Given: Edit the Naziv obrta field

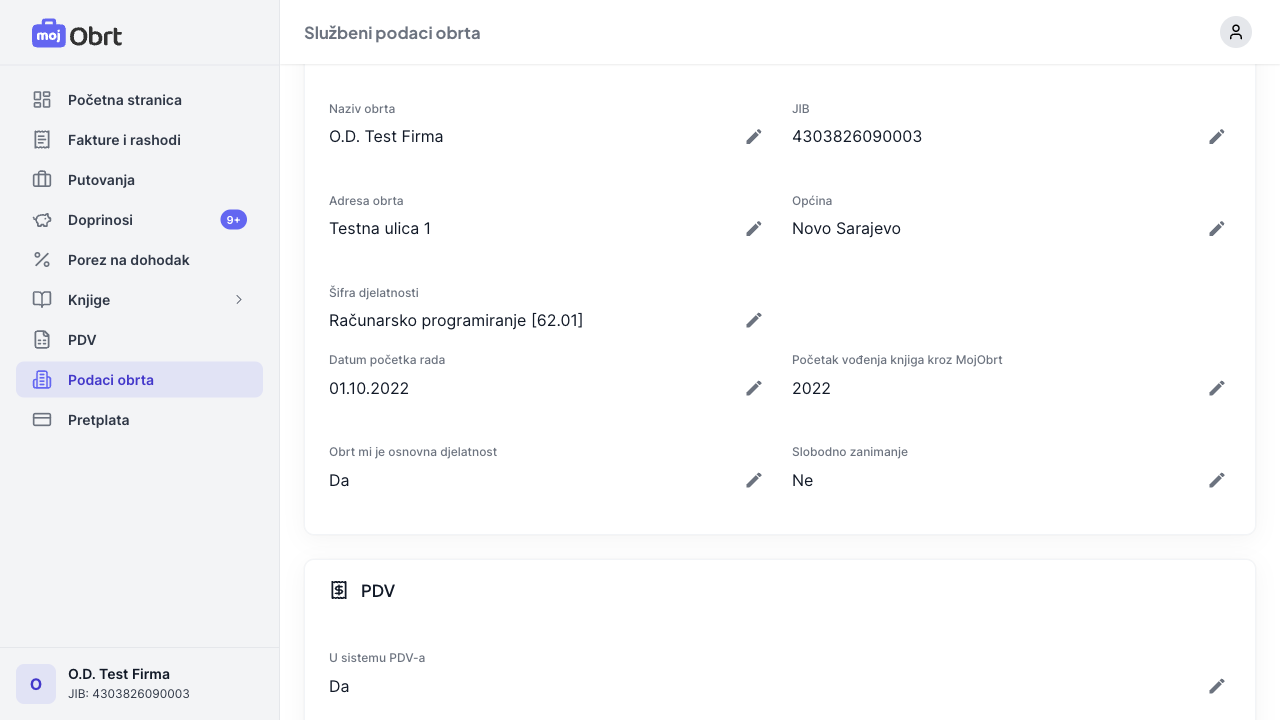Looking at the screenshot, I should pyautogui.click(x=754, y=136).
